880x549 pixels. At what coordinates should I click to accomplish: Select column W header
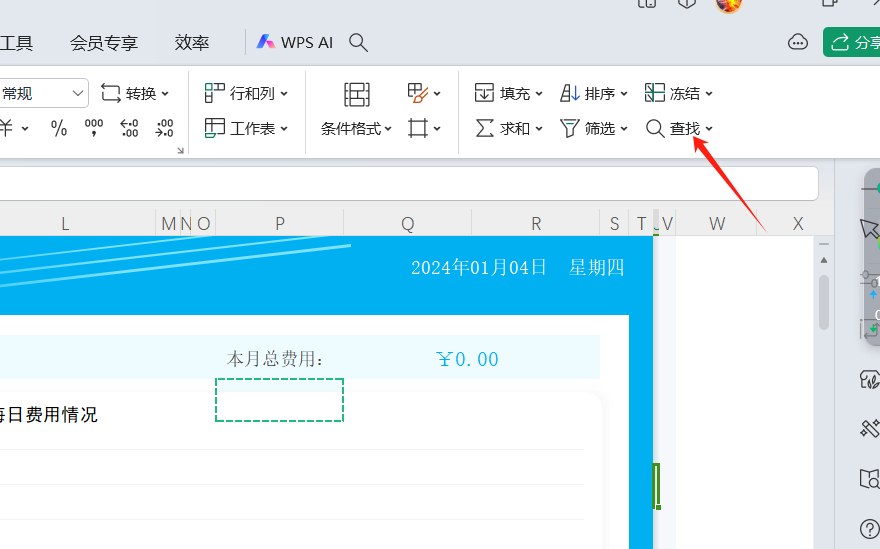(717, 223)
